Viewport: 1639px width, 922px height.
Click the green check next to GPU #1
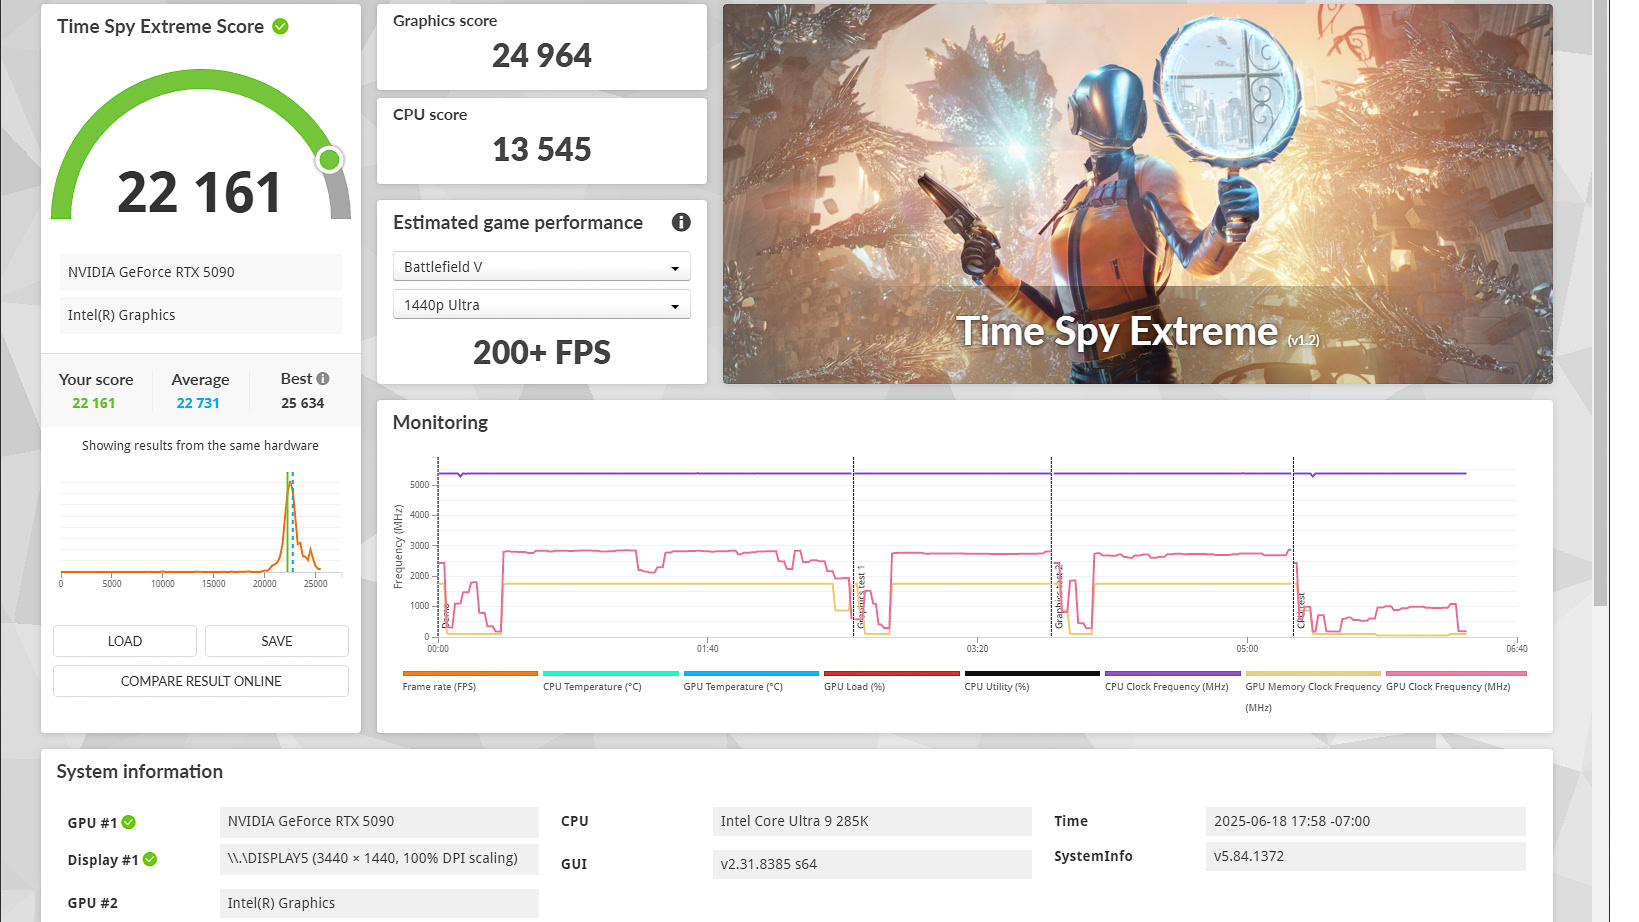[130, 822]
